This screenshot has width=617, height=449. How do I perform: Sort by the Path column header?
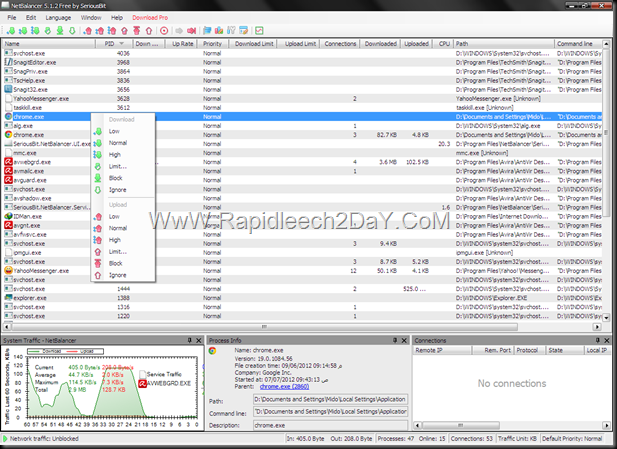[504, 44]
